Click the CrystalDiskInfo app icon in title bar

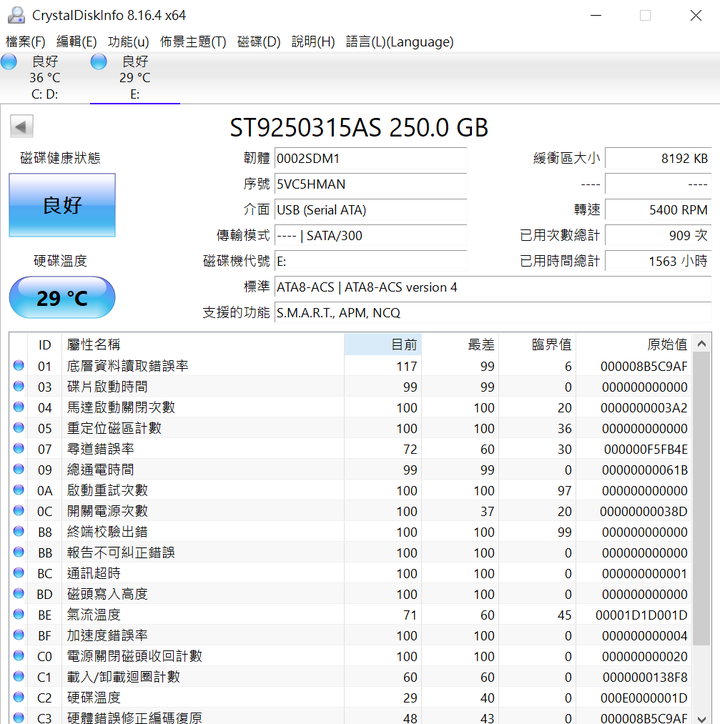click(x=16, y=15)
